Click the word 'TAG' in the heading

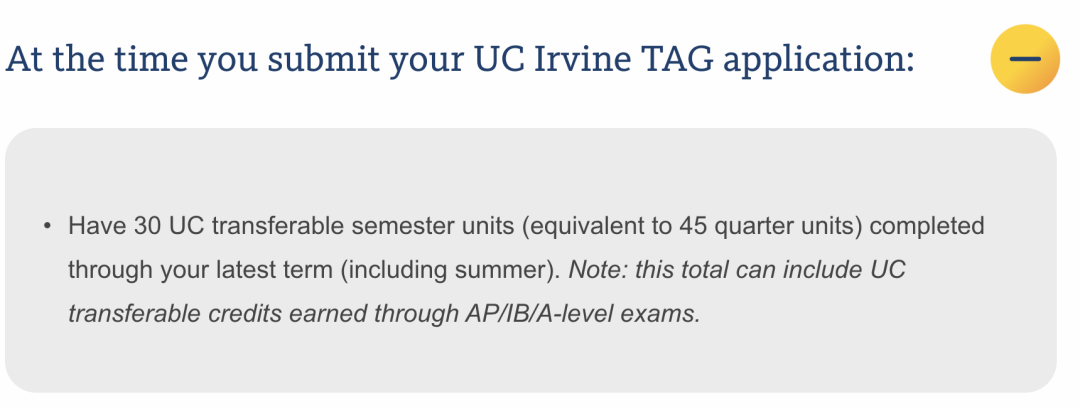(676, 59)
